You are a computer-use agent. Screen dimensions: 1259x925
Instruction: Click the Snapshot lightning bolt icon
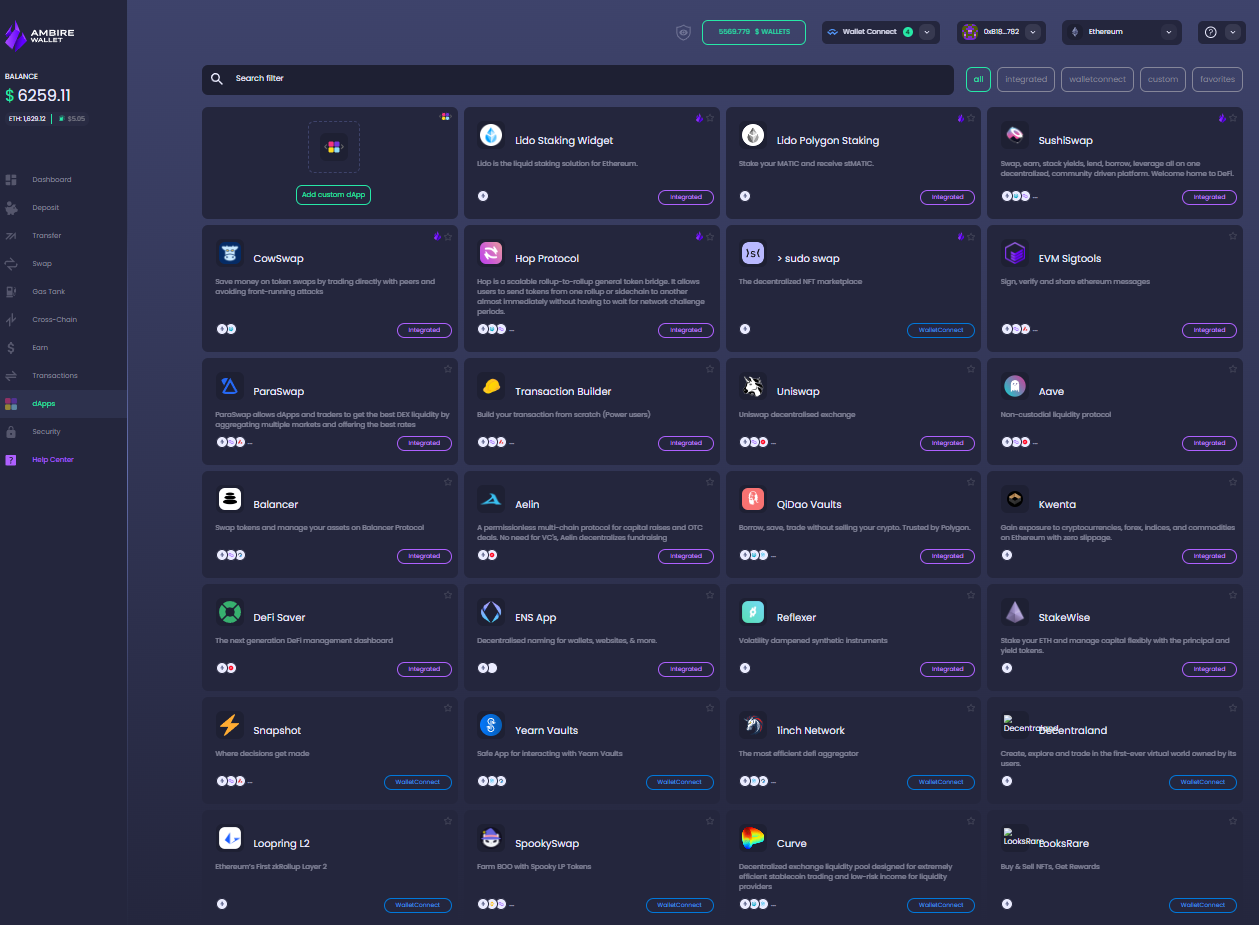tap(230, 725)
